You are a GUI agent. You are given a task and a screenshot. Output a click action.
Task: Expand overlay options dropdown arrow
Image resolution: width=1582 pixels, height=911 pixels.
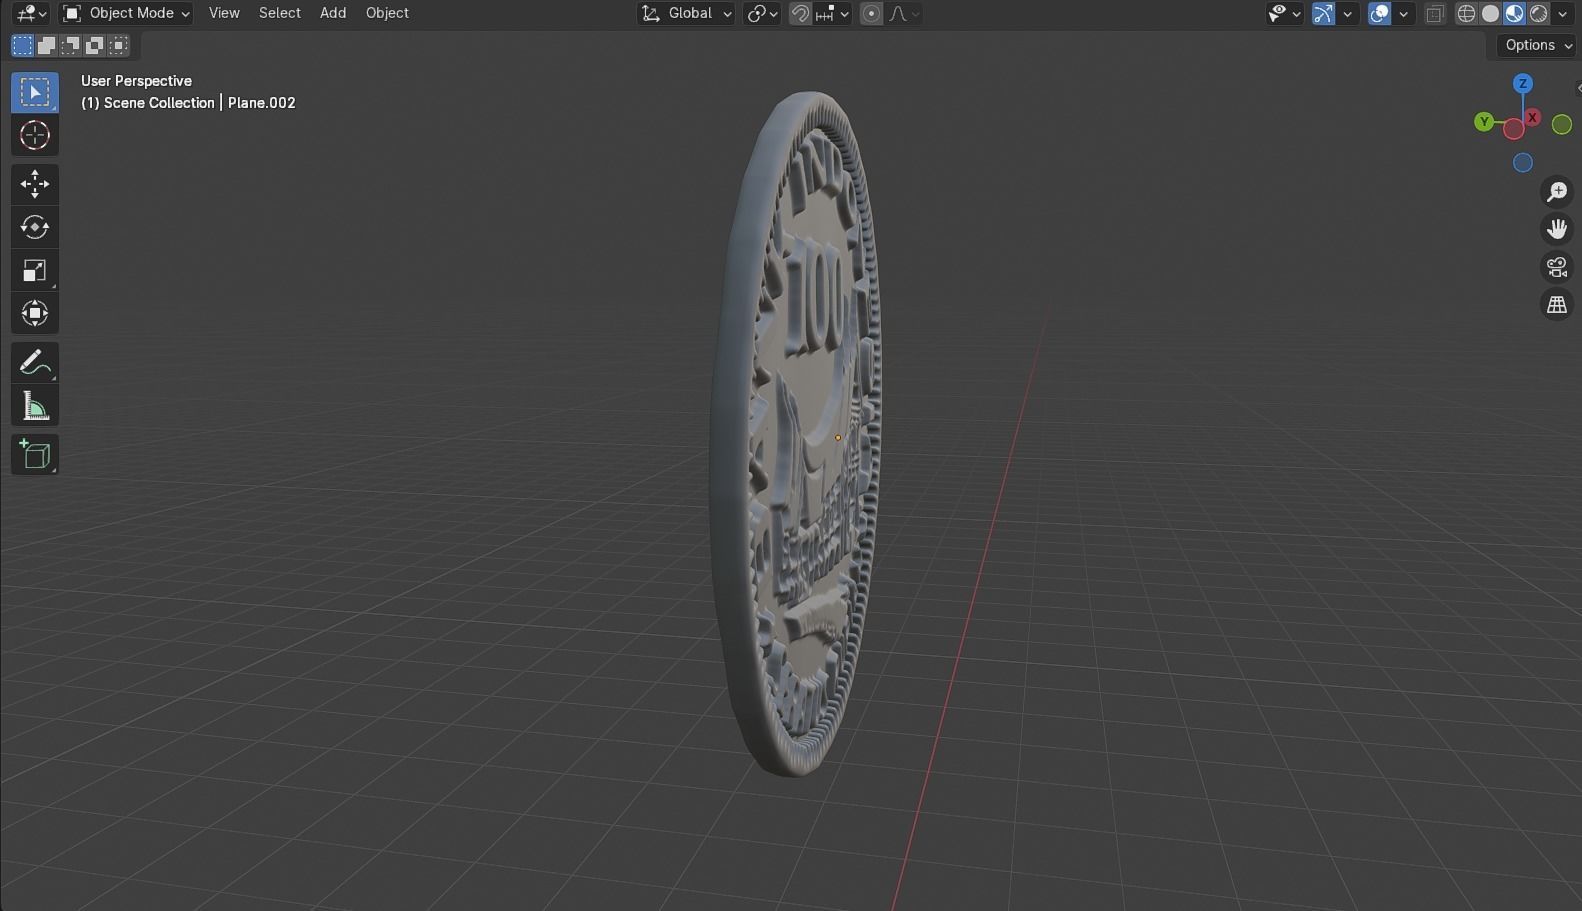1403,13
